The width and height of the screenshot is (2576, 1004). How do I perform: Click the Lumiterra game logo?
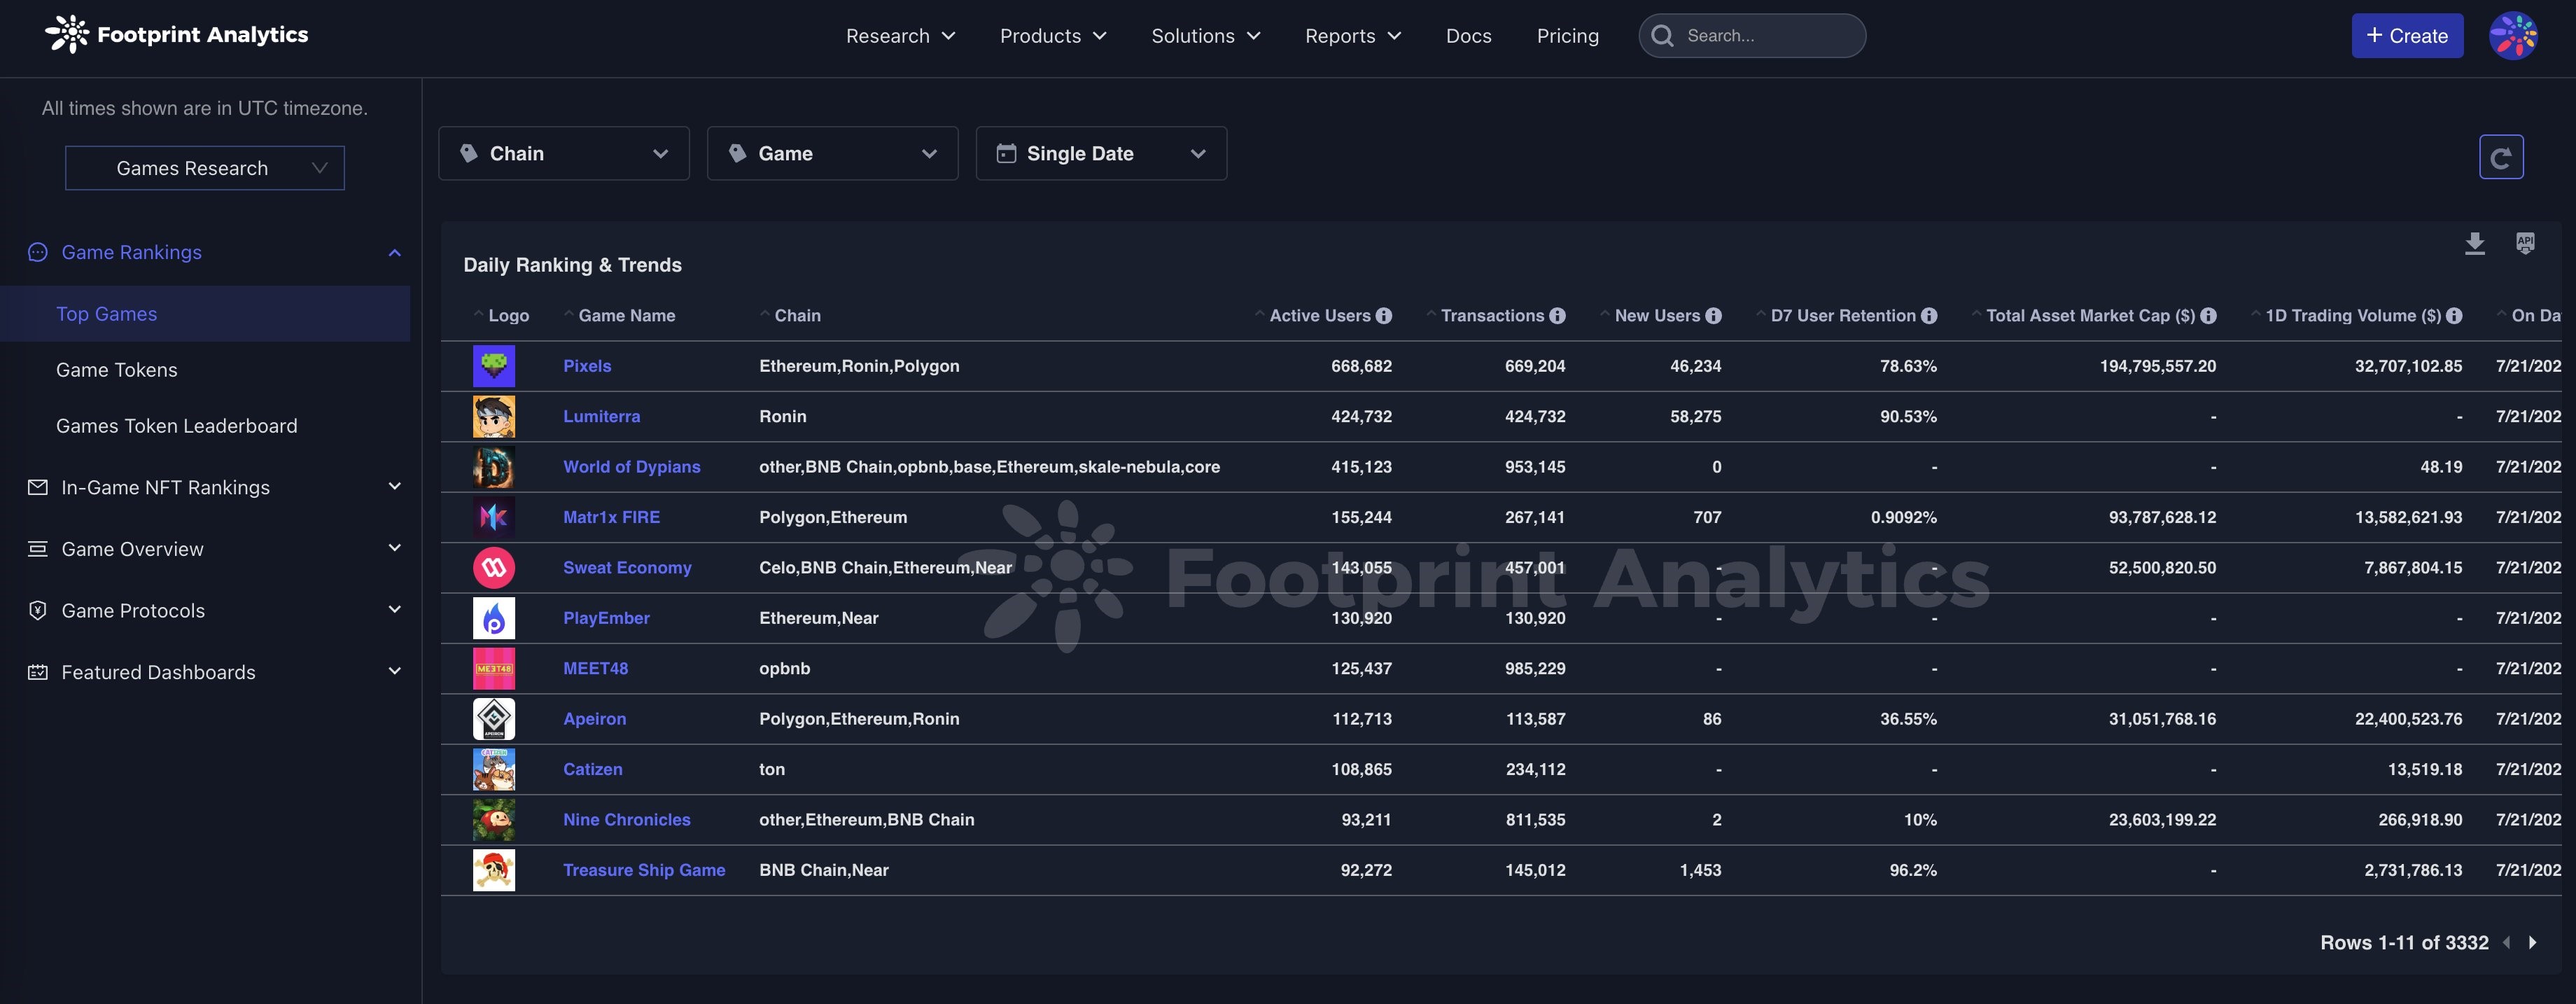coord(494,416)
